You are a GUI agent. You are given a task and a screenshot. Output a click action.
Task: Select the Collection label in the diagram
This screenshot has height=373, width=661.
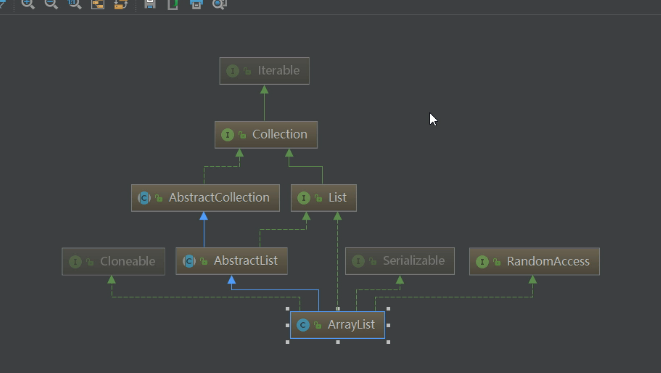(x=279, y=134)
